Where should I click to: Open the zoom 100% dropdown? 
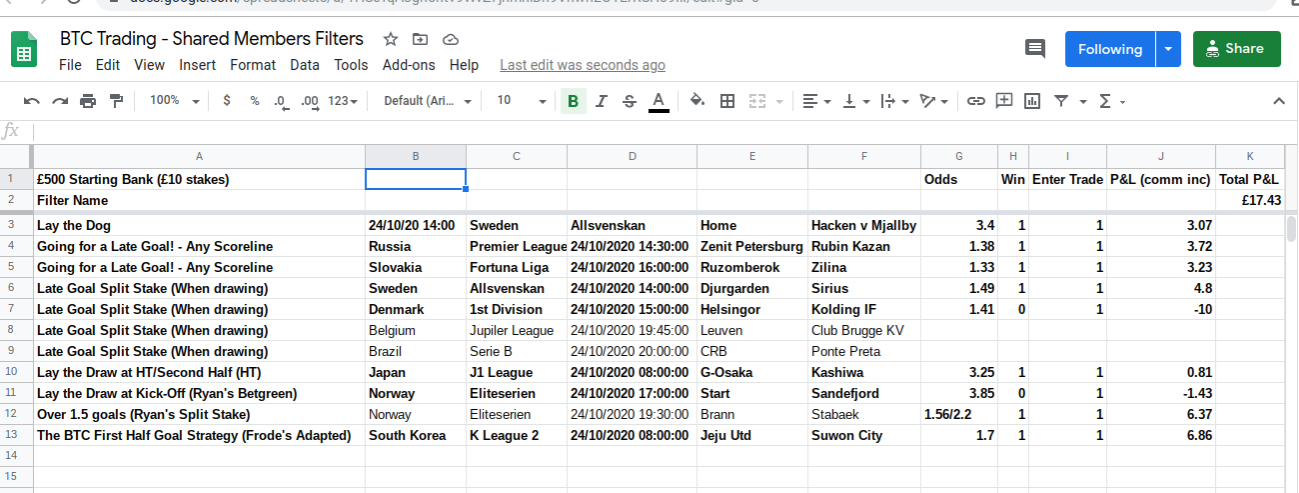tap(174, 101)
